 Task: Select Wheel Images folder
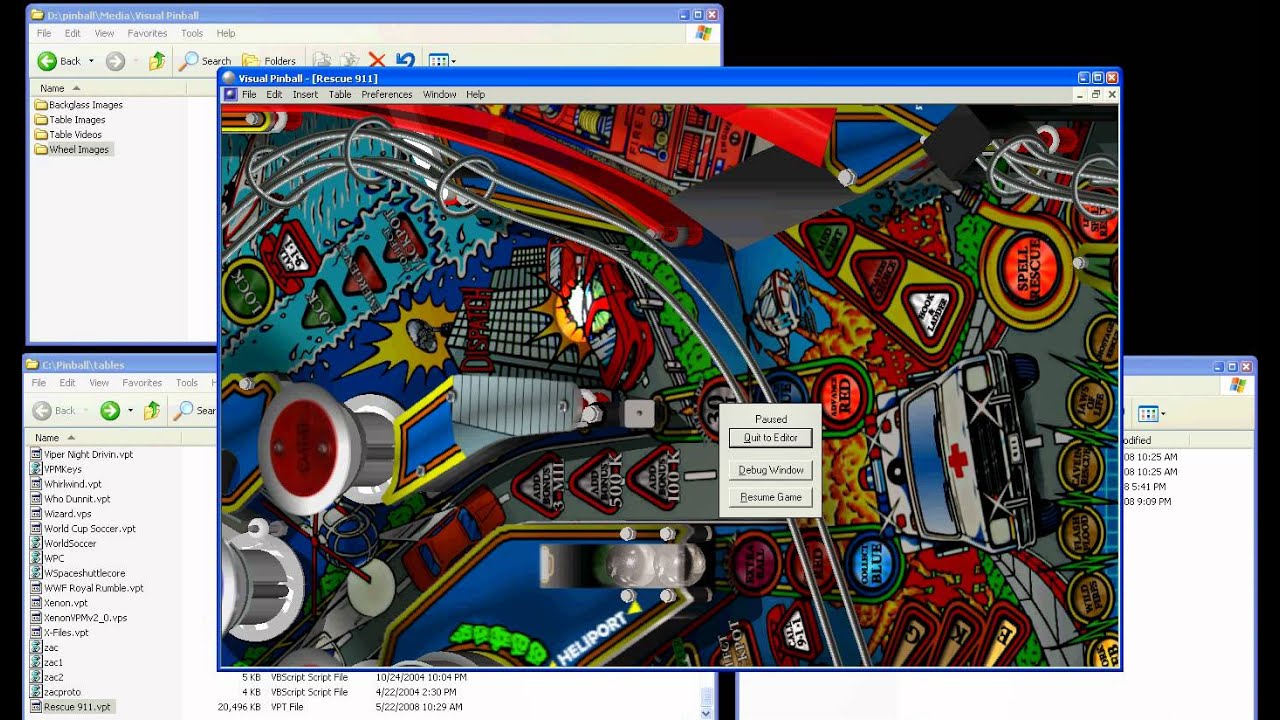72,150
